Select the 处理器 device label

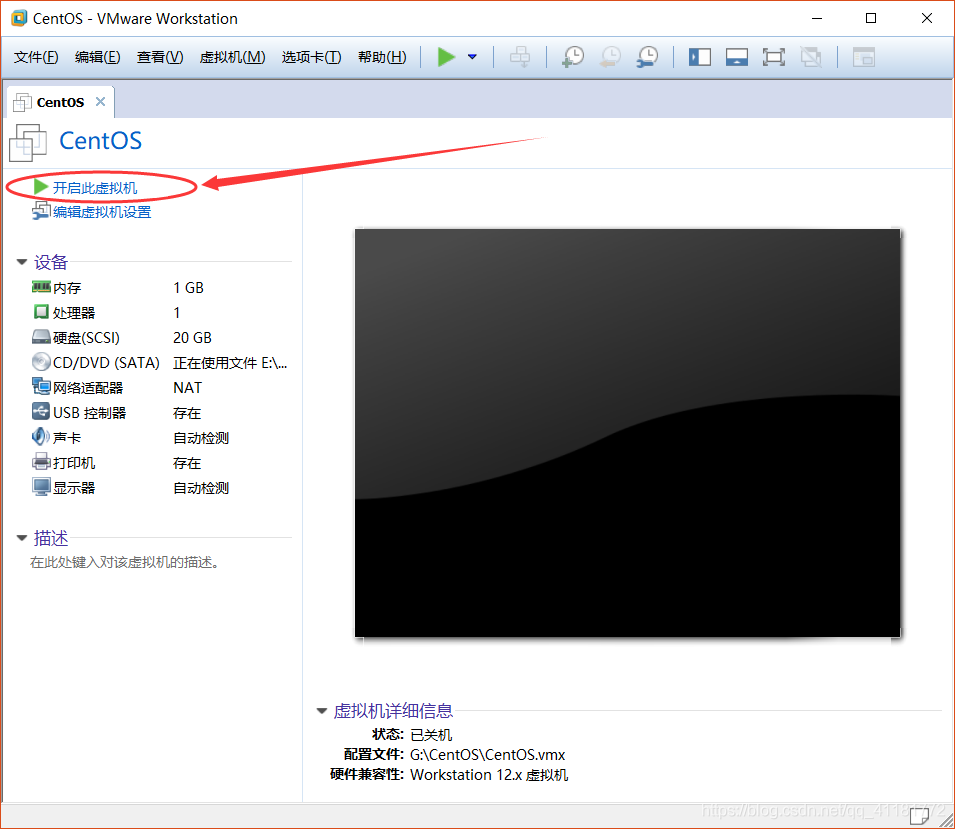(74, 312)
